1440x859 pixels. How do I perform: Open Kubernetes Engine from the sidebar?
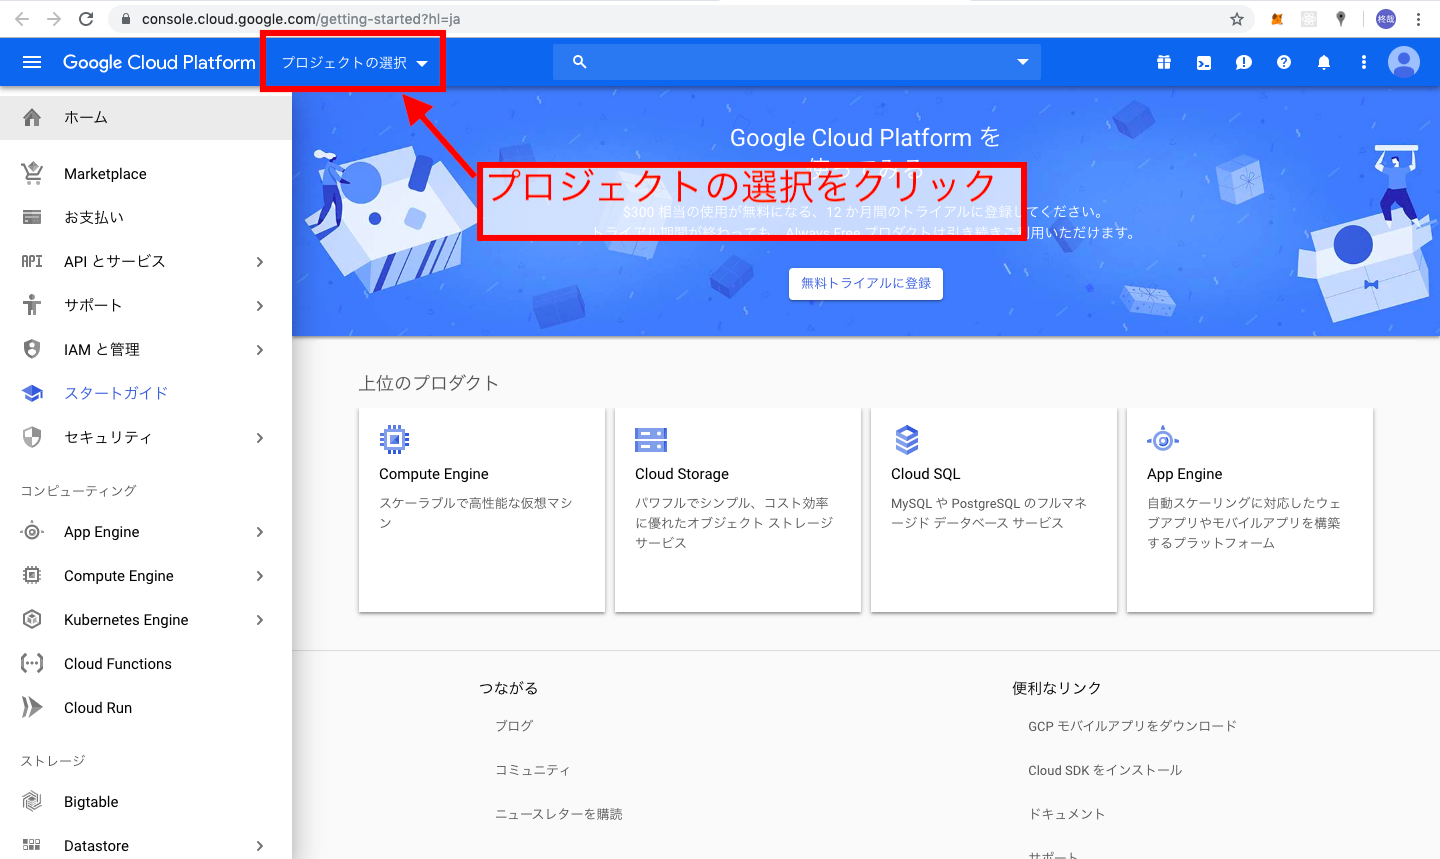pos(126,619)
